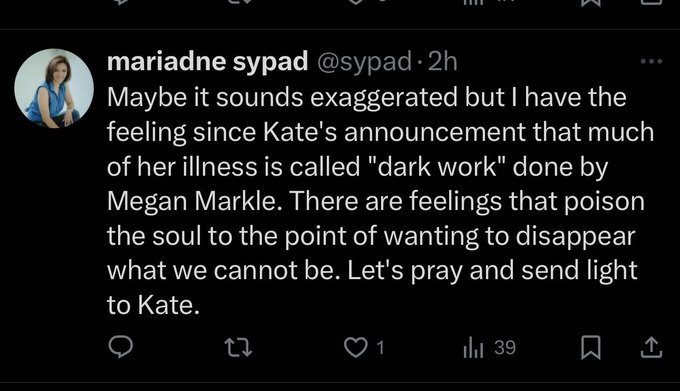Open the @sypad handle
Viewport: 680px width, 391px height.
(364, 62)
